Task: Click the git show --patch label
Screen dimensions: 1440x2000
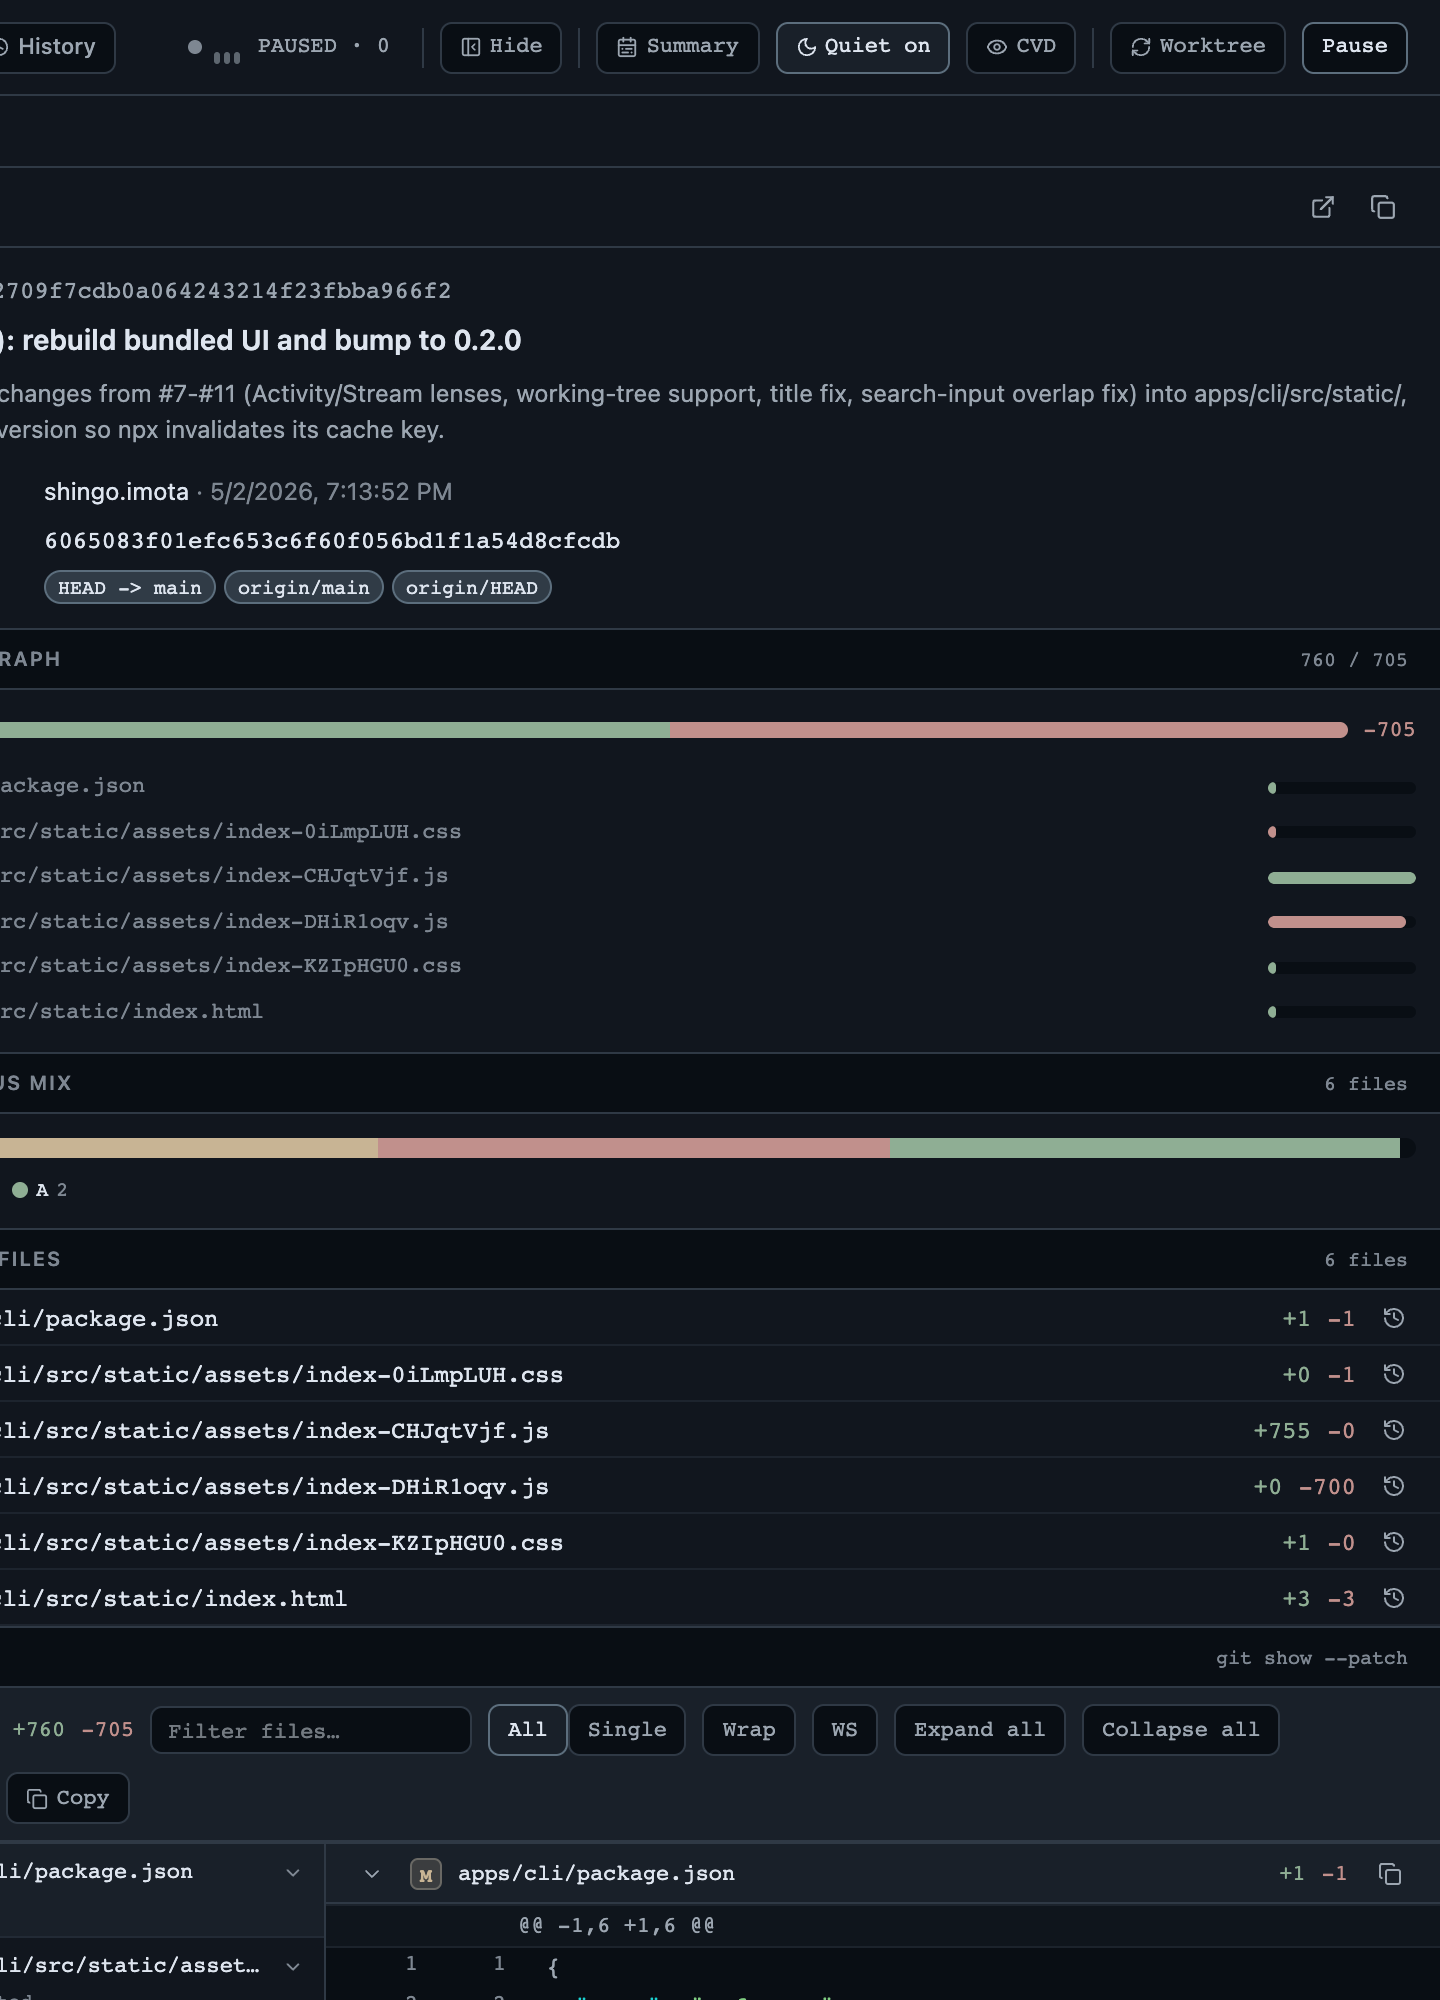Action: tap(1312, 1658)
